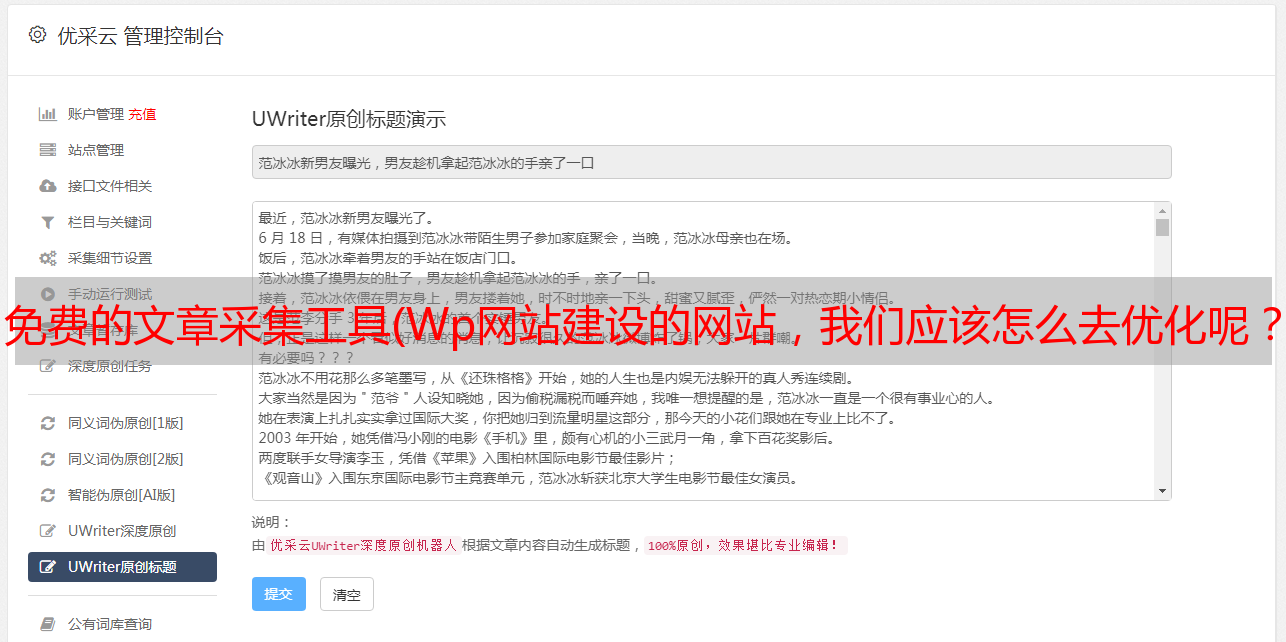Click the bar chart icon for 账户管理
Screen dimensions: 1286x642
point(47,114)
